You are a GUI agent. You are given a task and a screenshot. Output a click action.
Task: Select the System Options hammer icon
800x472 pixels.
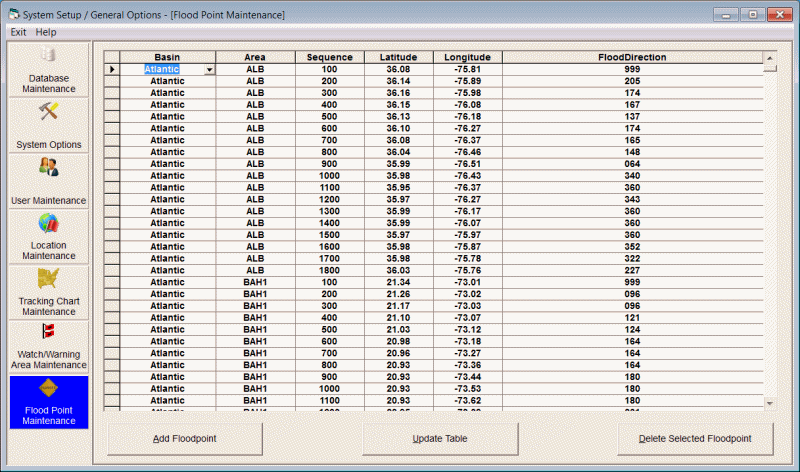tap(47, 112)
